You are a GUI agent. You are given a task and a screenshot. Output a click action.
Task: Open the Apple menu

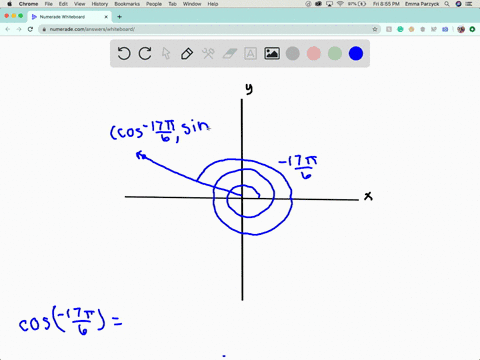click(9, 4)
